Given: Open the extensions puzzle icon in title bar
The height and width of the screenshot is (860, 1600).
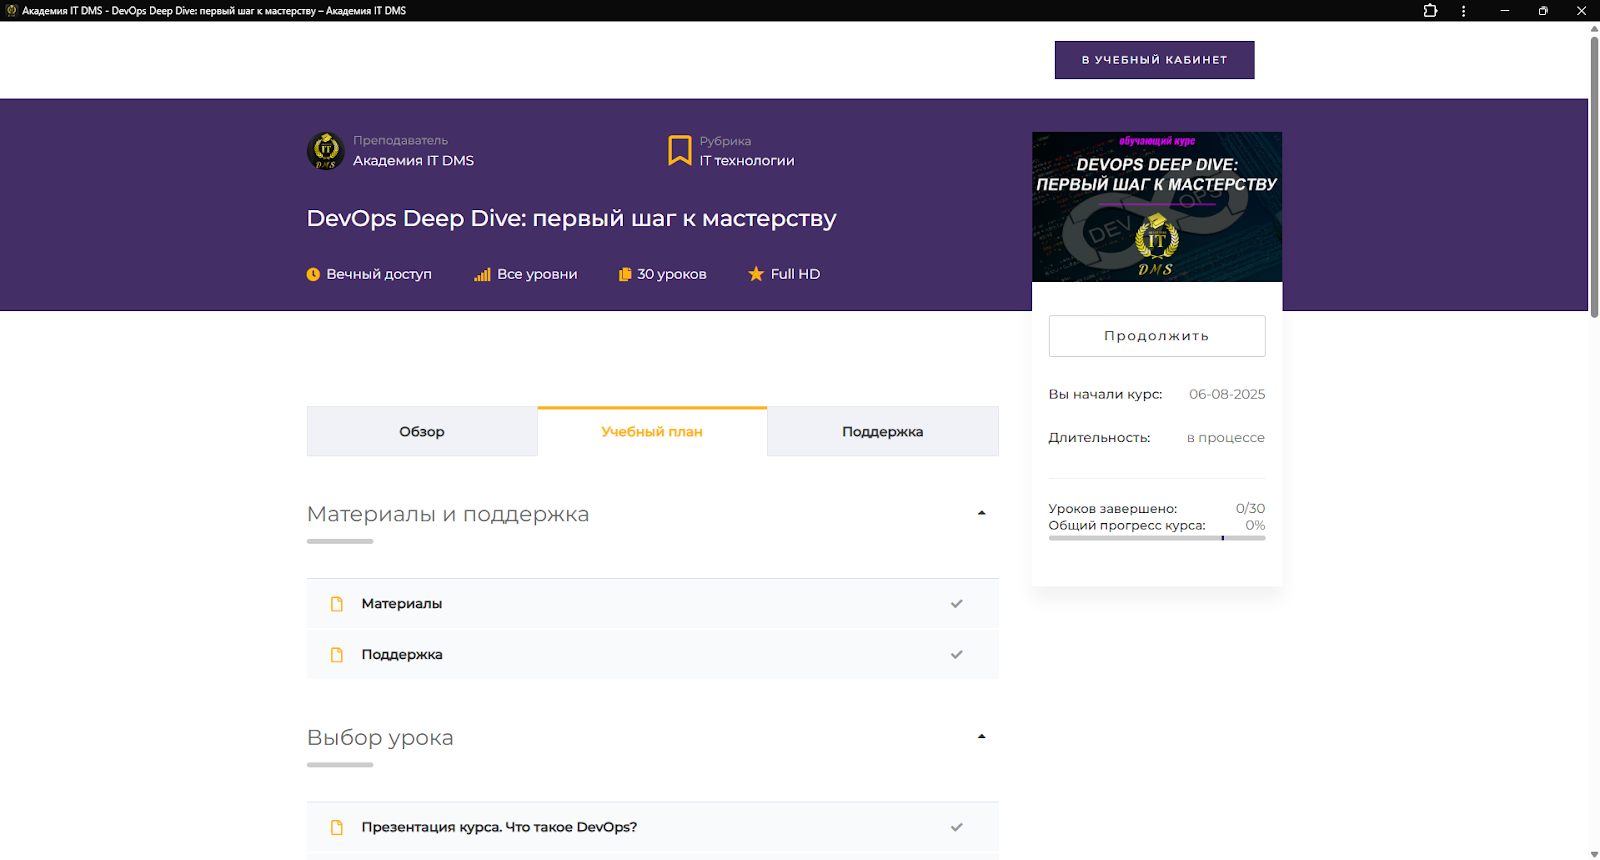Looking at the screenshot, I should point(1430,11).
